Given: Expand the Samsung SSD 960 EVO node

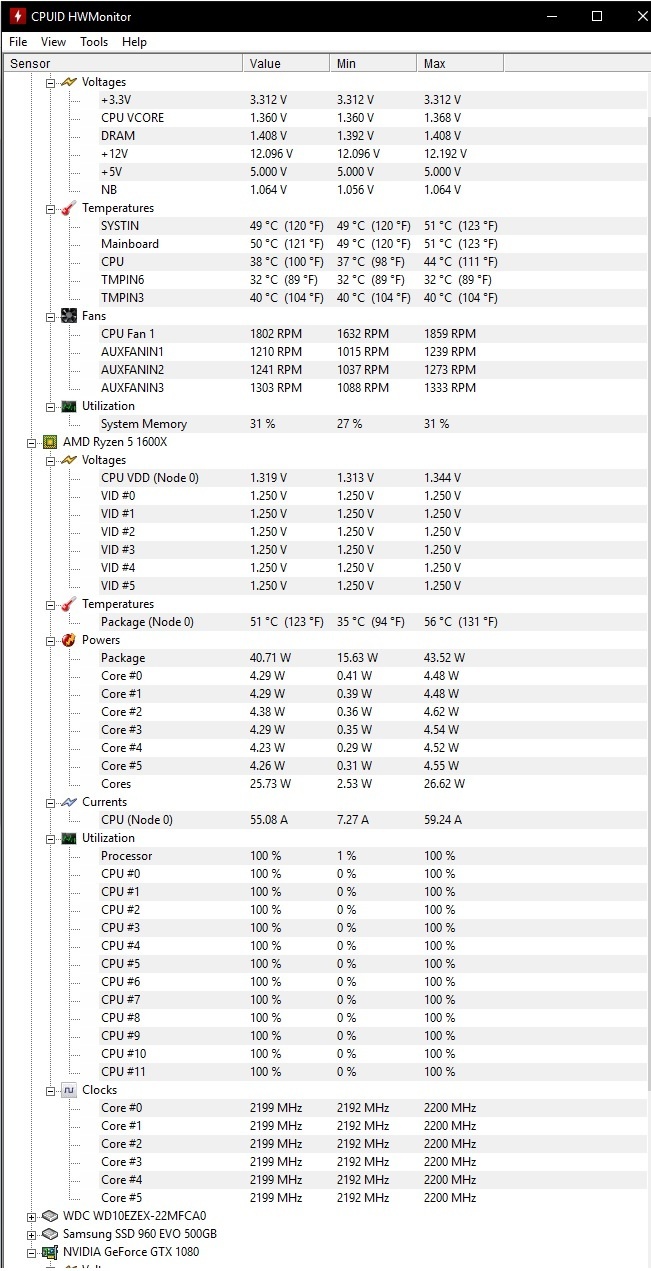Looking at the screenshot, I should [x=31, y=1234].
